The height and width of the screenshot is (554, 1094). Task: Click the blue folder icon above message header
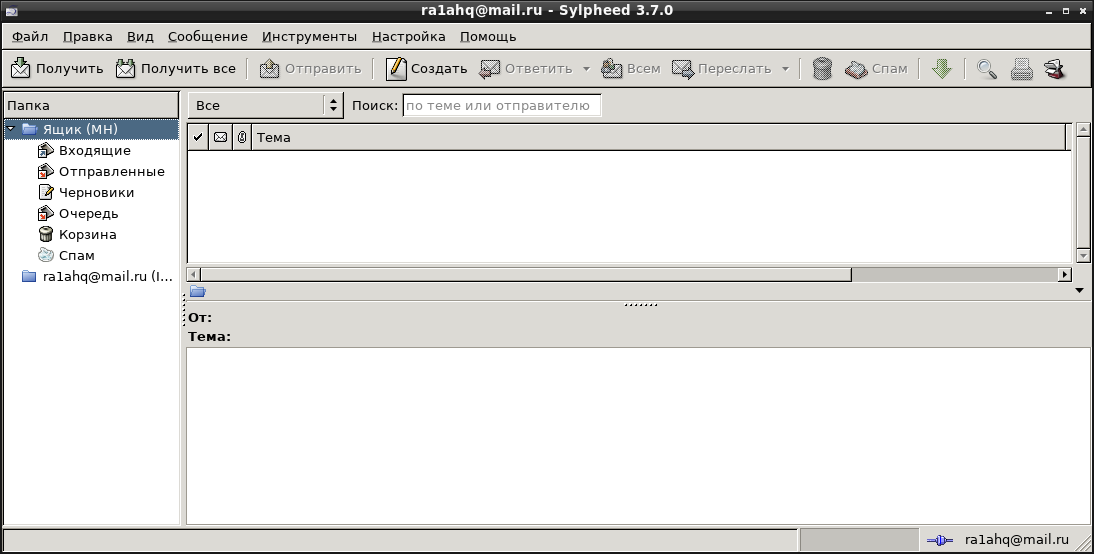click(x=197, y=292)
